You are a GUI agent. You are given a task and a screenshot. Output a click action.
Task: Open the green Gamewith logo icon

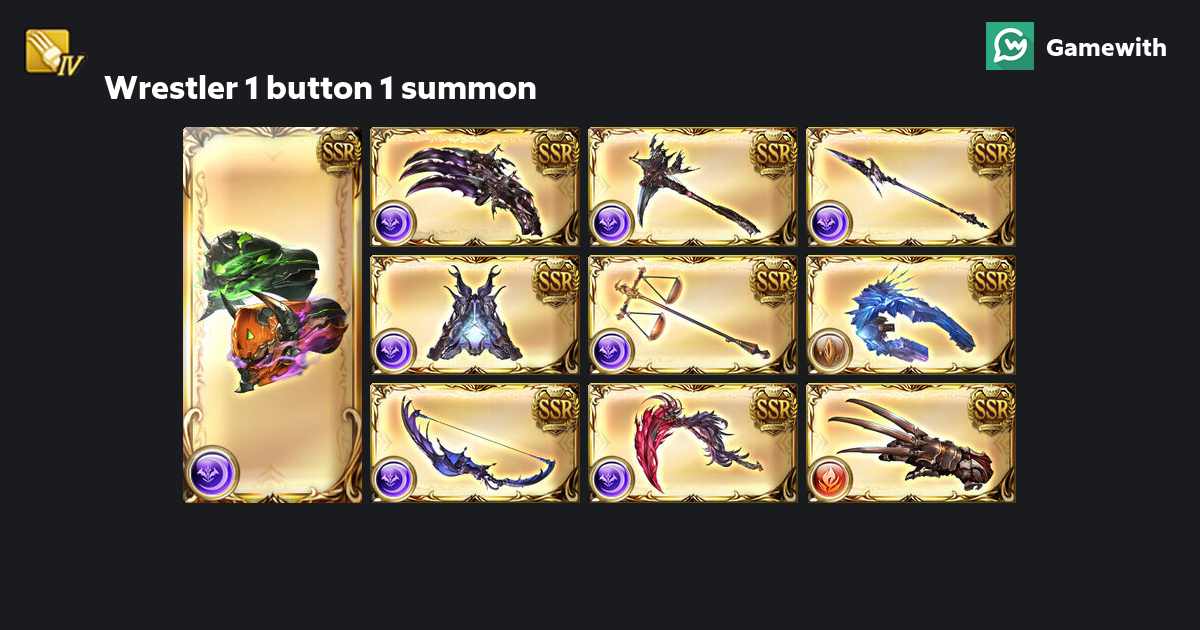point(1010,46)
